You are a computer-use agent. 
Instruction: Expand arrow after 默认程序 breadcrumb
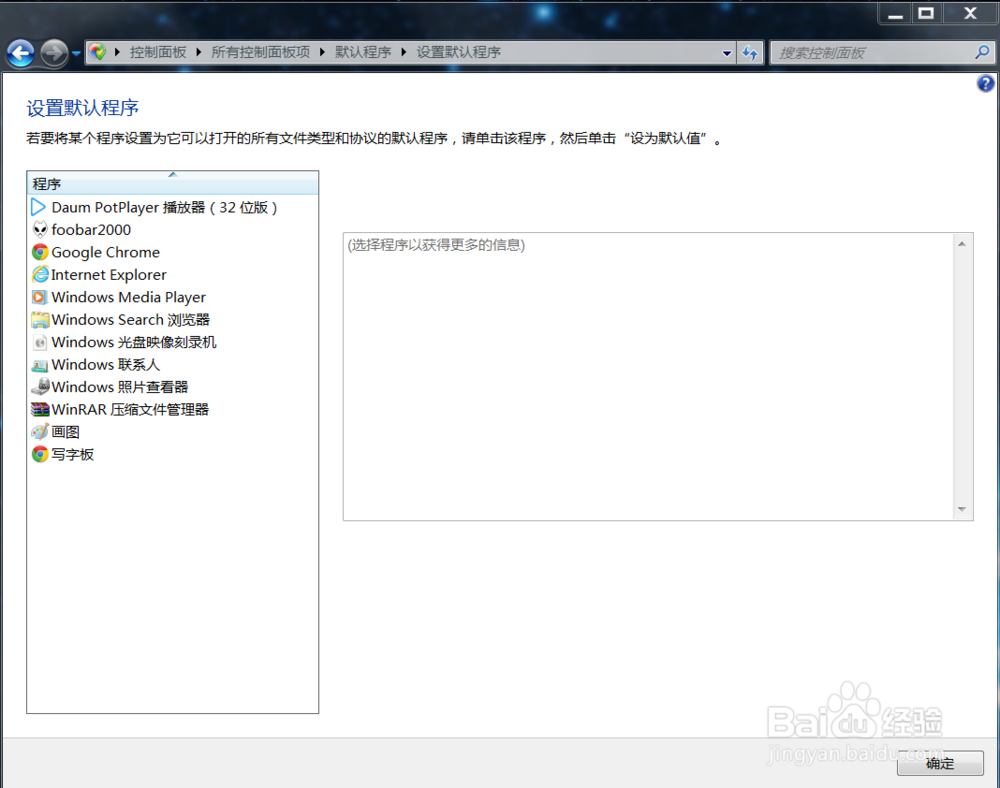404,52
